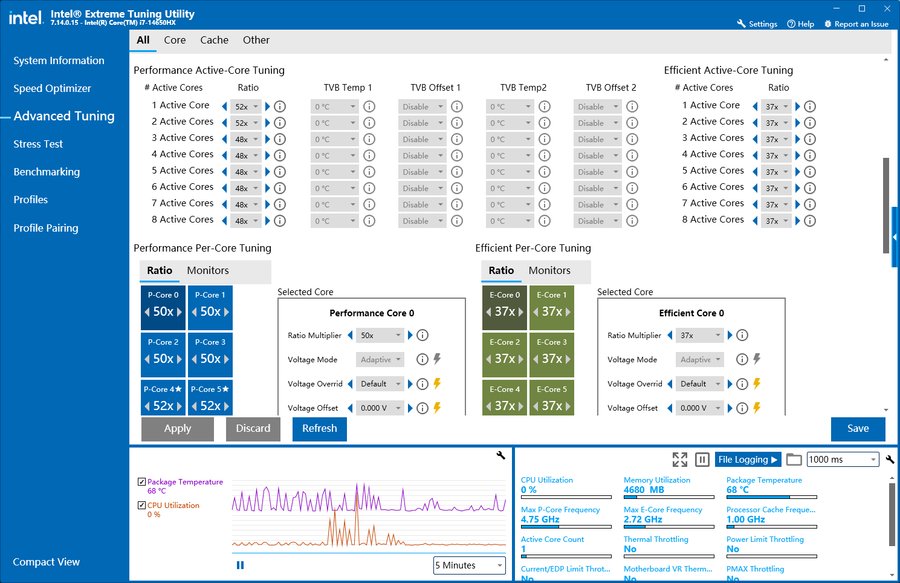The width and height of the screenshot is (900, 583).
Task: Click the Performance Core Voltage Override lightning icon
Action: click(x=437, y=384)
